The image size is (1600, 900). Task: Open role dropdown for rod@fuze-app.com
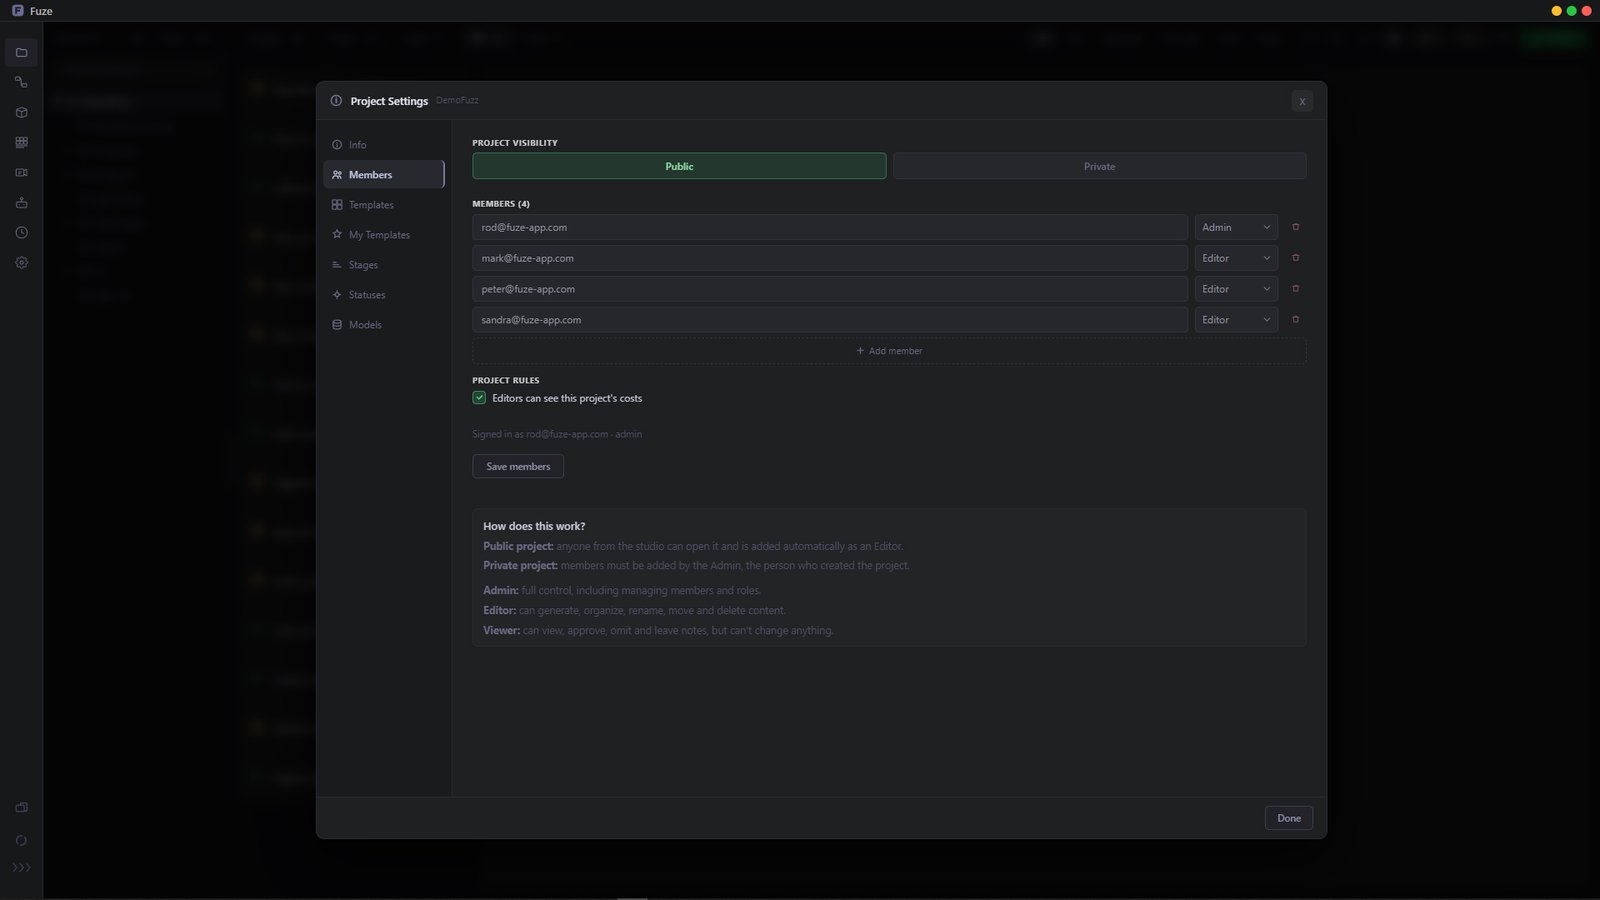point(1236,227)
